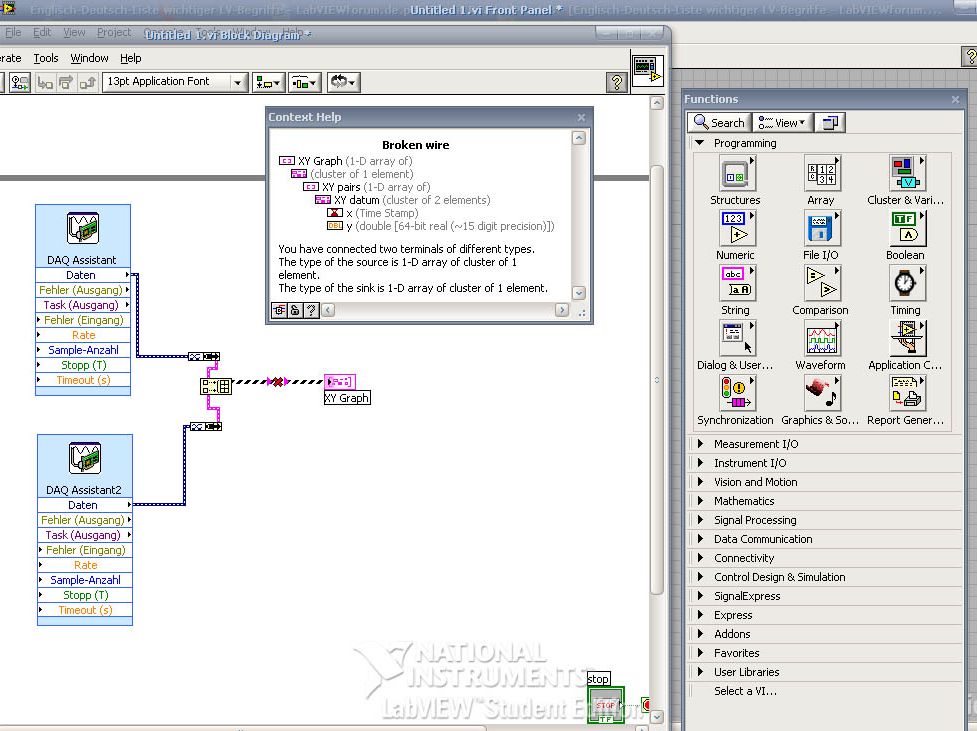Click Select a VI... in Functions palette
Image resolution: width=977 pixels, height=731 pixels.
pos(745,691)
